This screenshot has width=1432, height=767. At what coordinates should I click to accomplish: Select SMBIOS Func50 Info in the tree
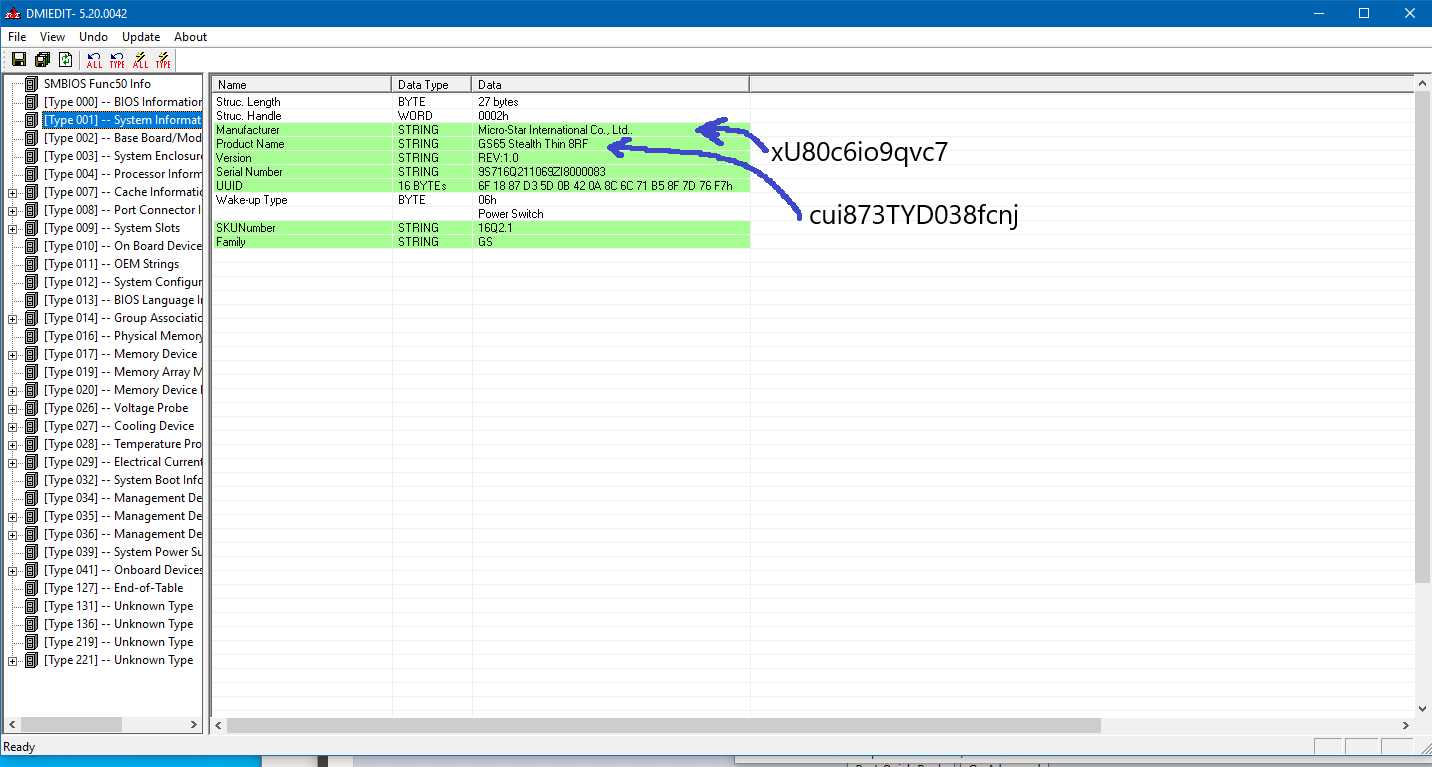tap(97, 84)
